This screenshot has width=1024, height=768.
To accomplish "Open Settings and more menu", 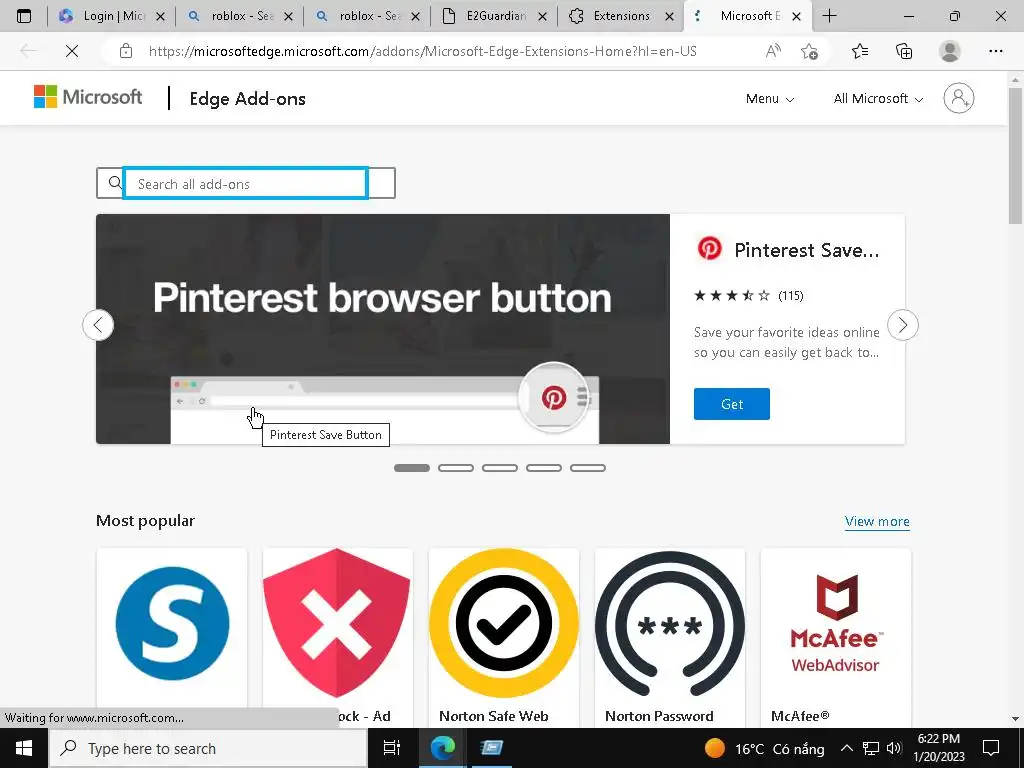I will (995, 51).
